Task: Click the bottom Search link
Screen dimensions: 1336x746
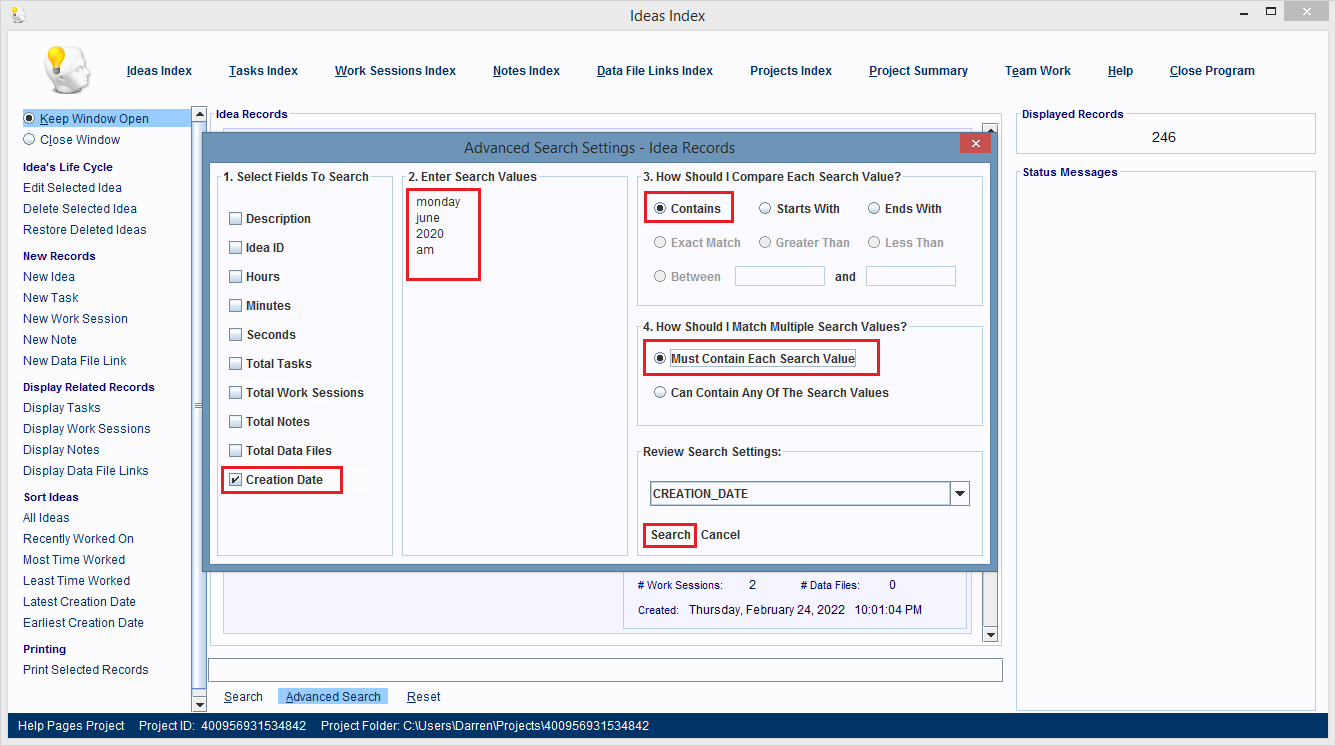Action: pos(243,697)
